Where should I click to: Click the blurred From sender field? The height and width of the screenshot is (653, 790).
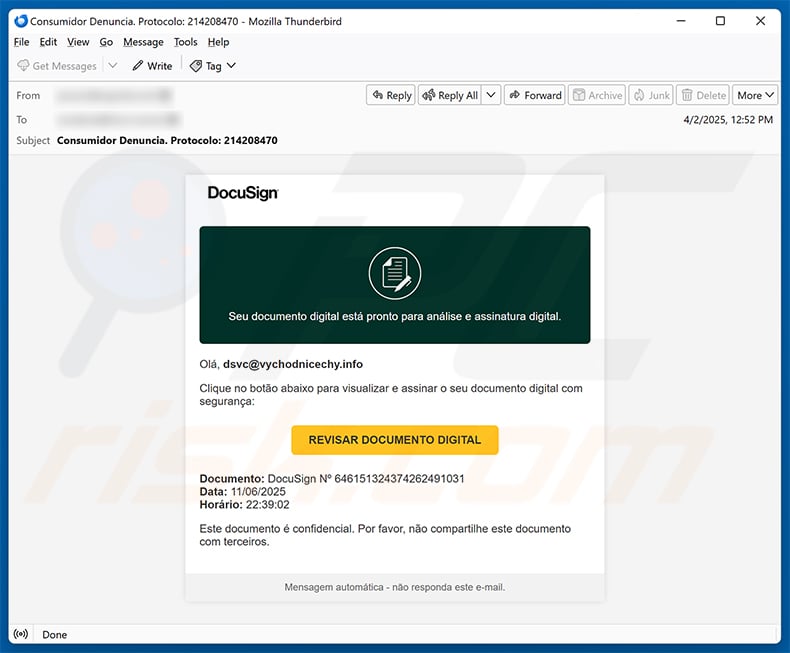[x=114, y=95]
